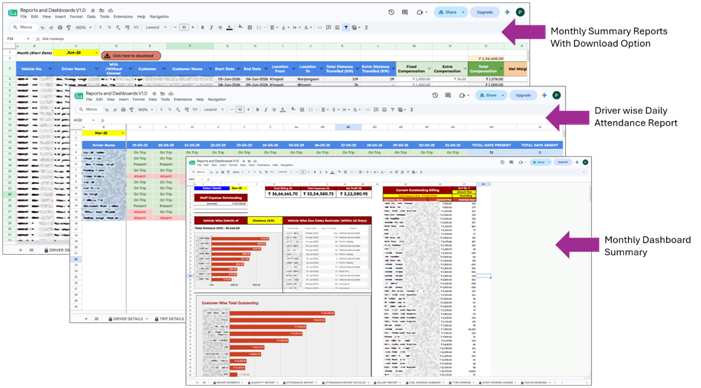Open account avatar in the Dashboard Summary window
This screenshot has height=388, width=701.
pyautogui.click(x=585, y=162)
